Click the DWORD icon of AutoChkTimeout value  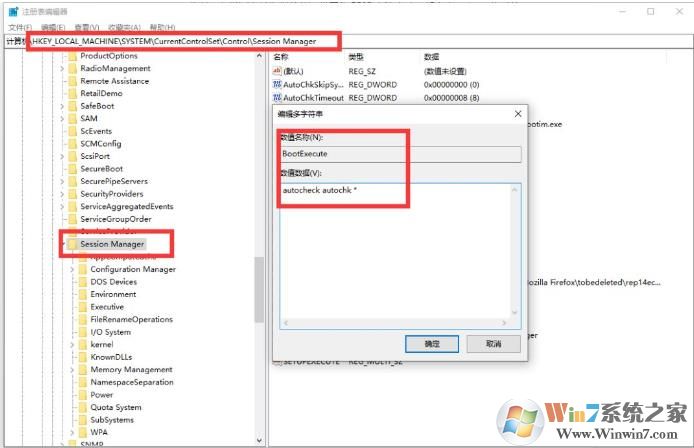[277, 97]
